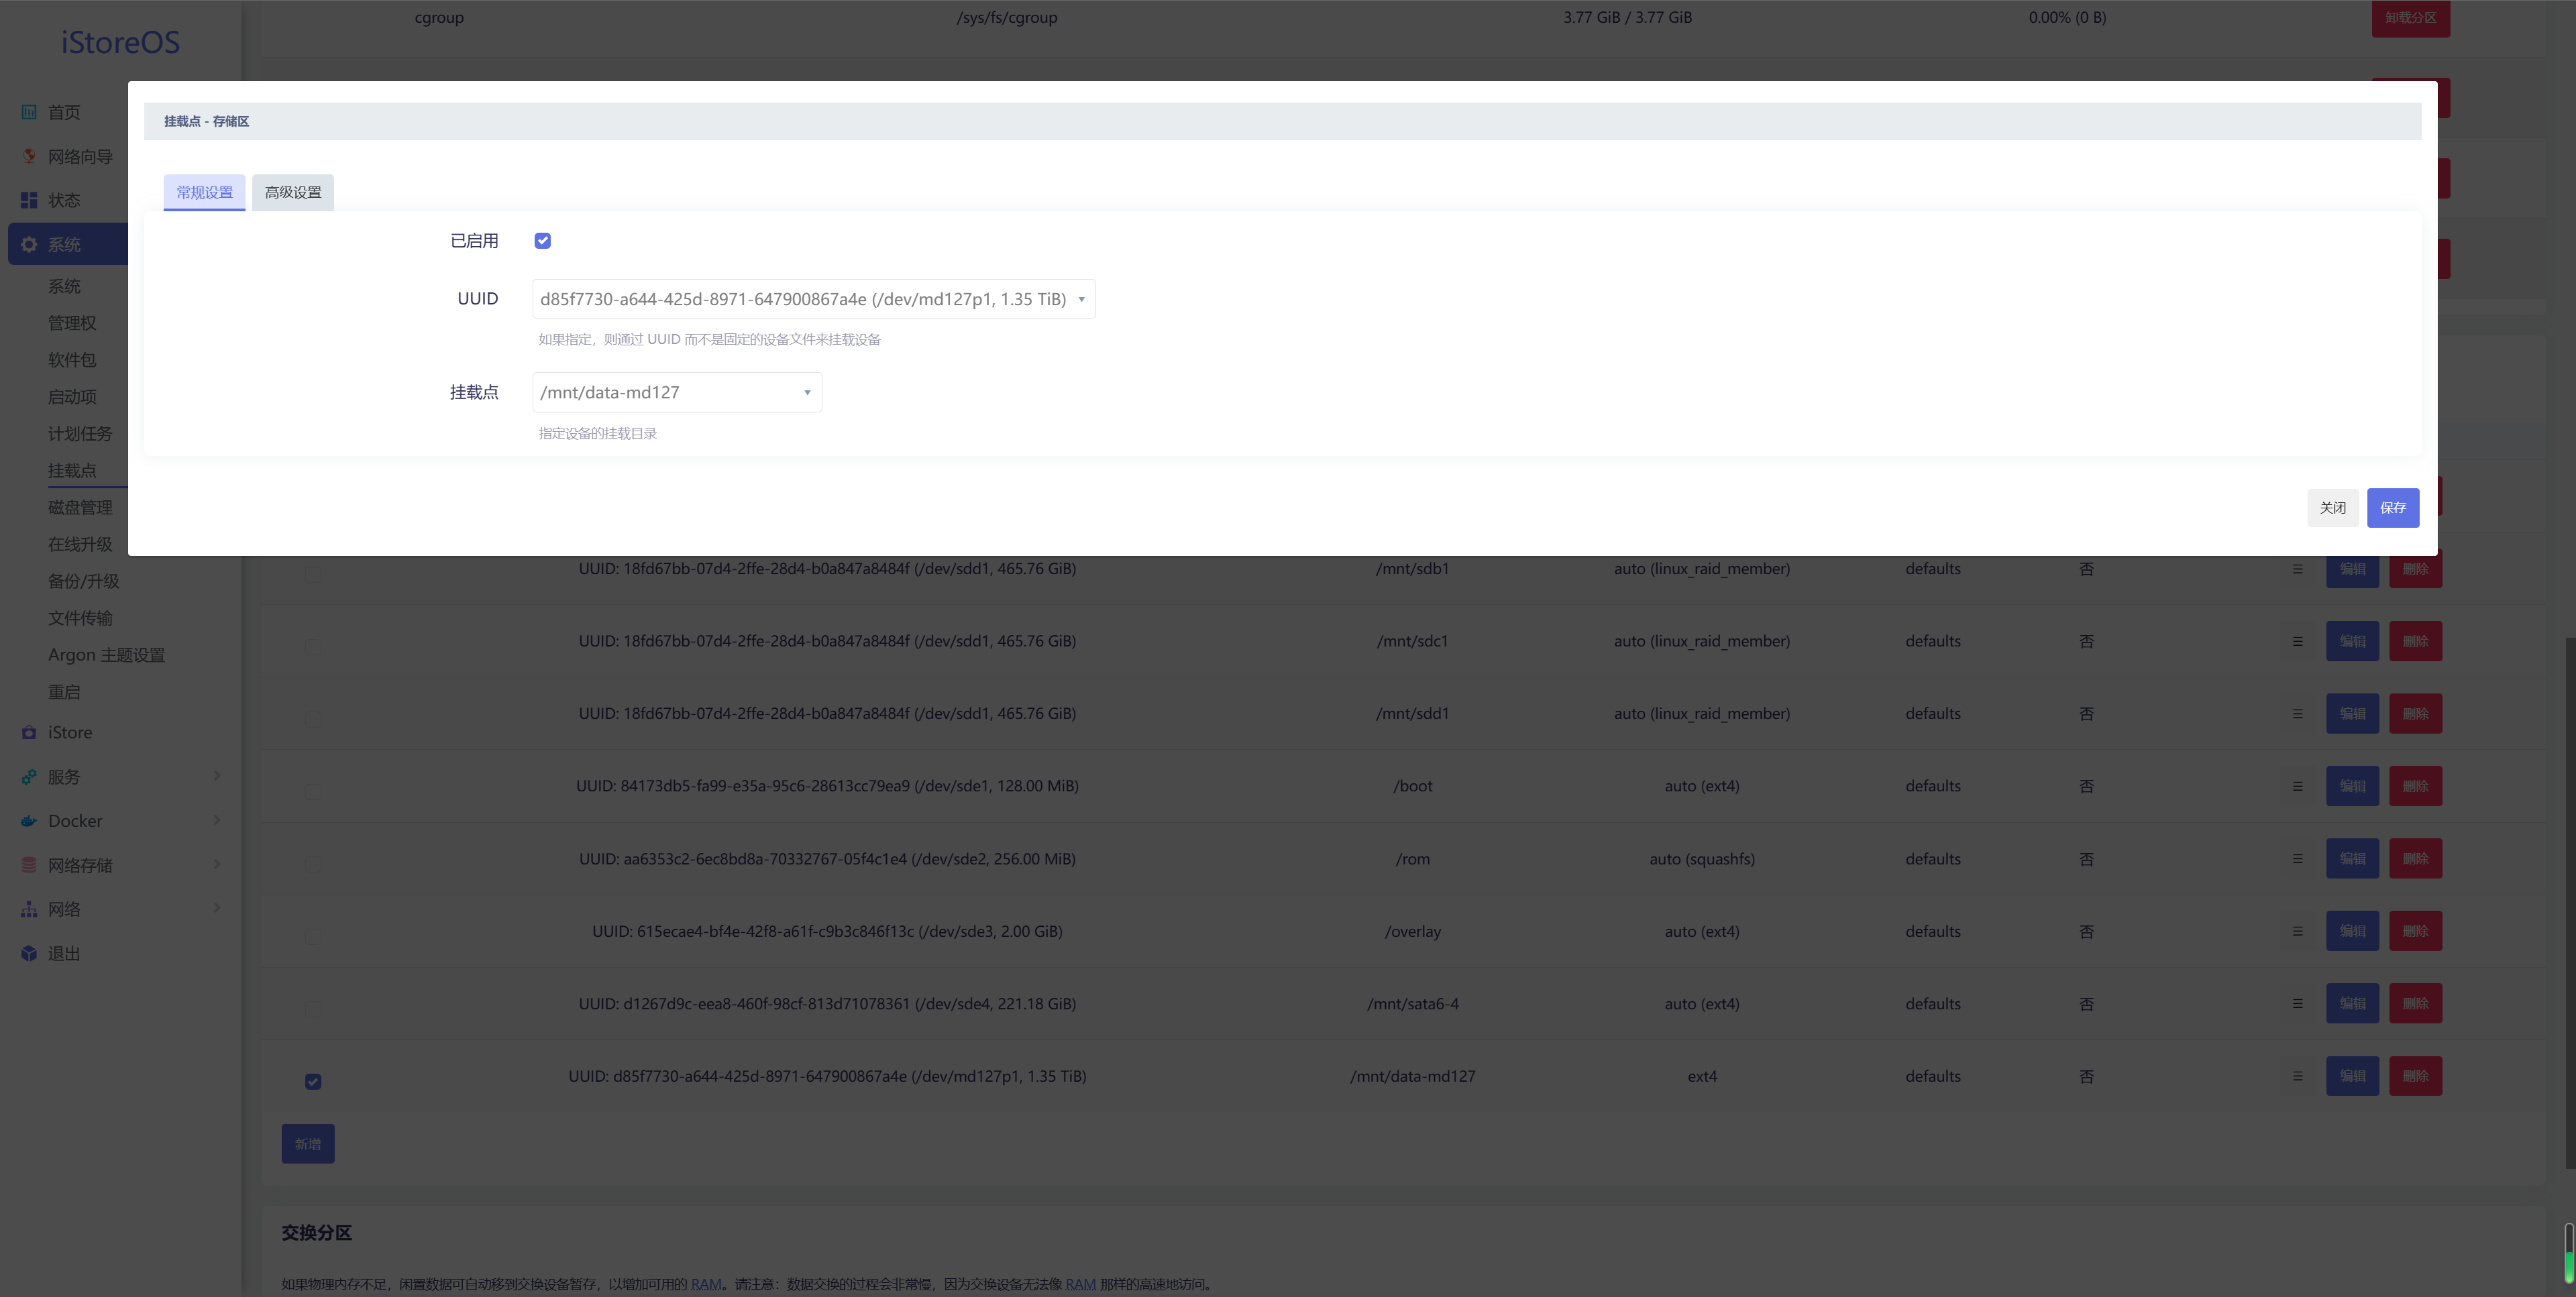Screen dimensions: 2576x1297
Task: Open the RAM hyperlink in swap description
Action: coord(706,1283)
